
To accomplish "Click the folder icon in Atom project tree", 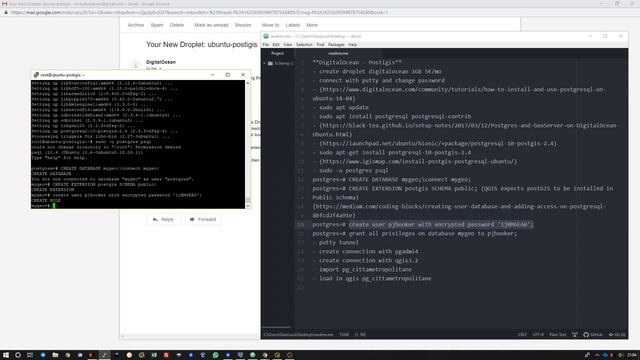I will pos(270,64).
